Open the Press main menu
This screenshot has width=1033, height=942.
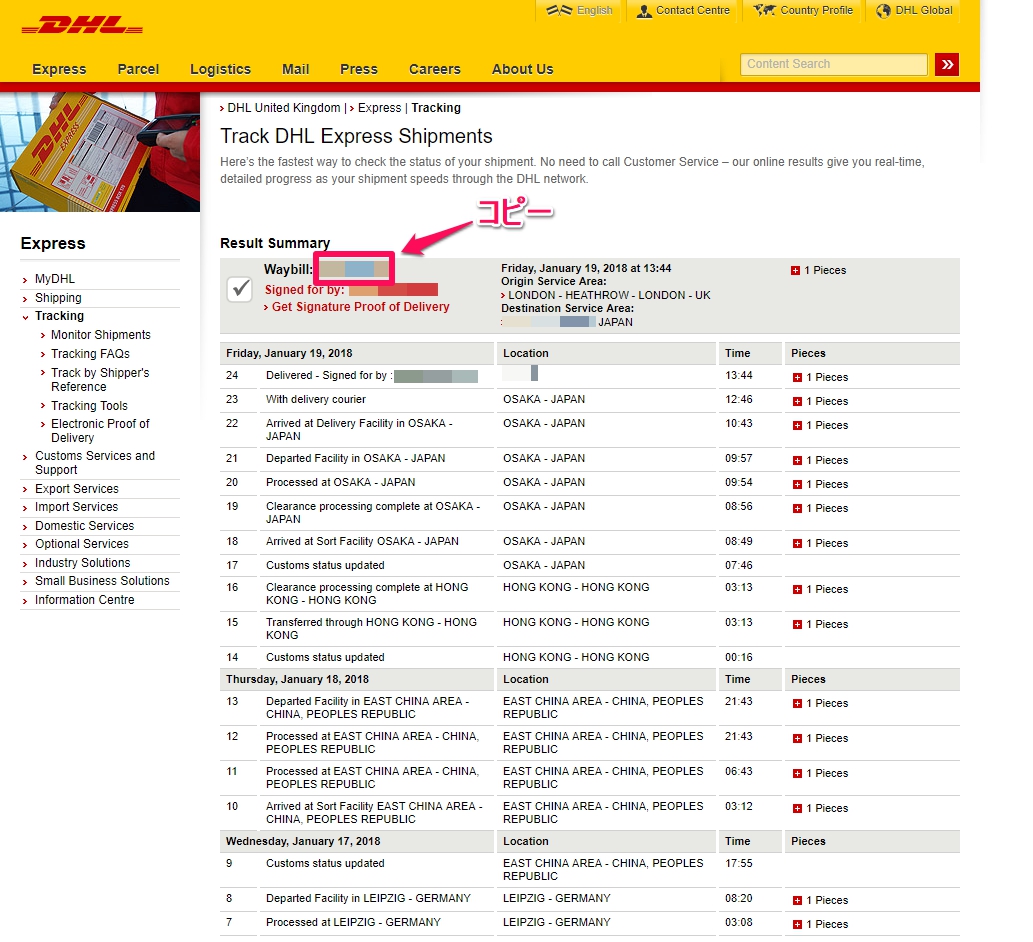point(359,69)
